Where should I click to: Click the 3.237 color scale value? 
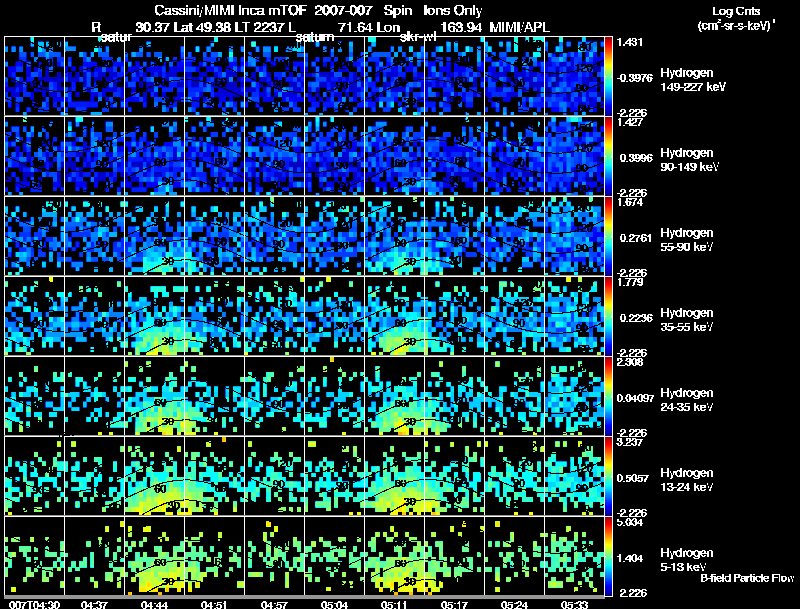point(630,442)
